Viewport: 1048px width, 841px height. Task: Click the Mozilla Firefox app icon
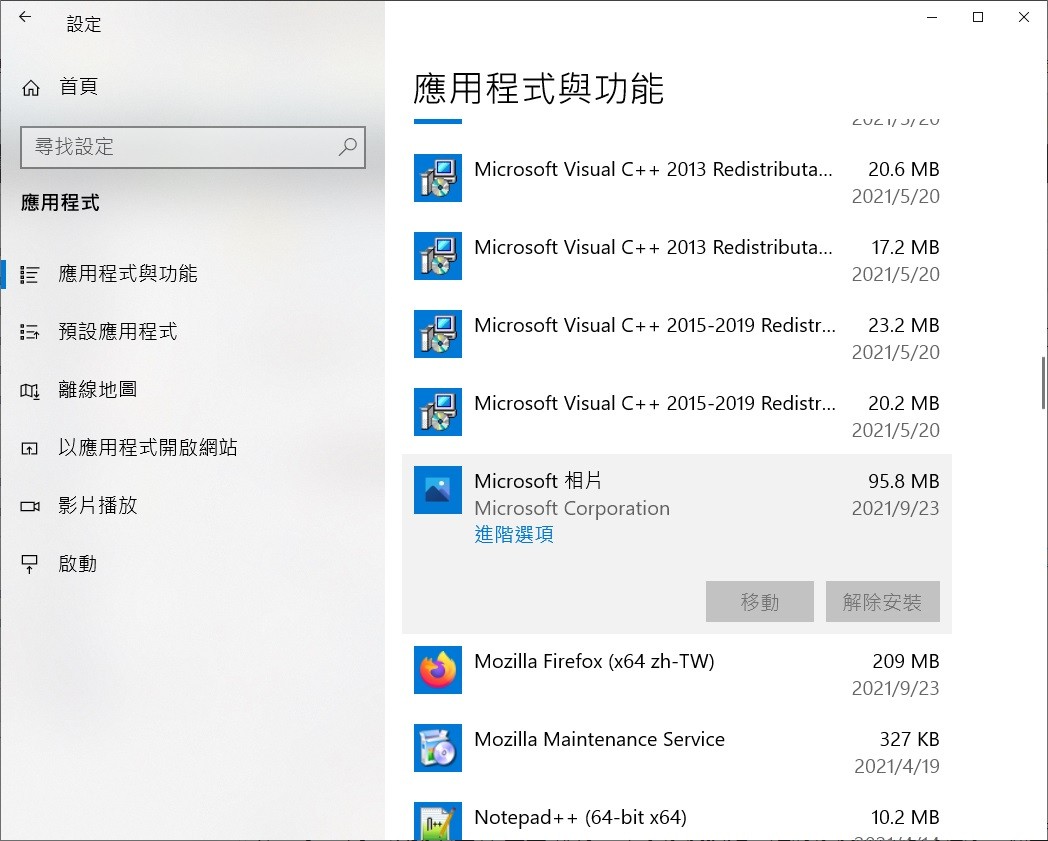click(x=438, y=670)
